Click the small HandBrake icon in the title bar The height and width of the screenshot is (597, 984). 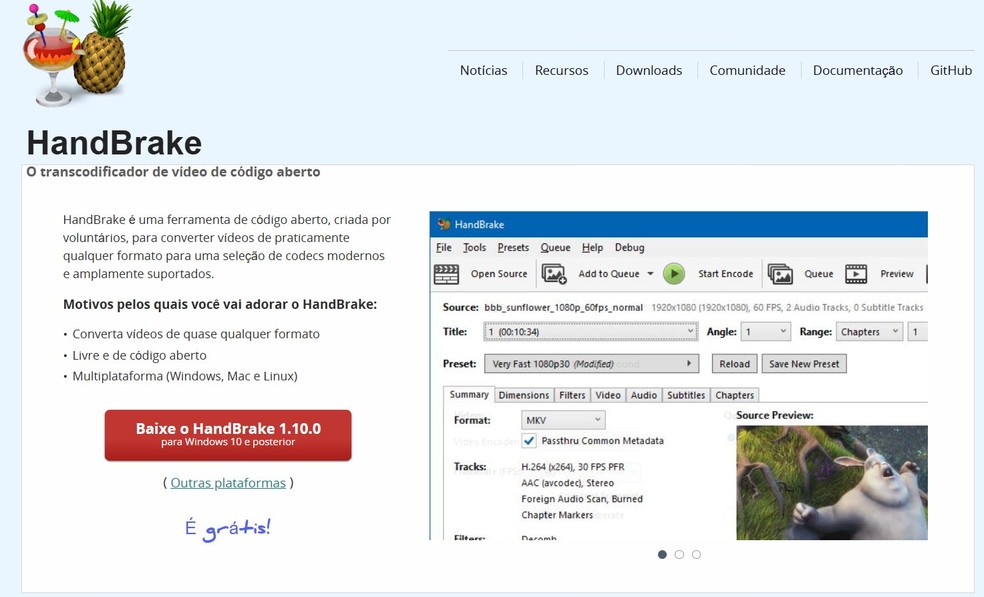(444, 224)
